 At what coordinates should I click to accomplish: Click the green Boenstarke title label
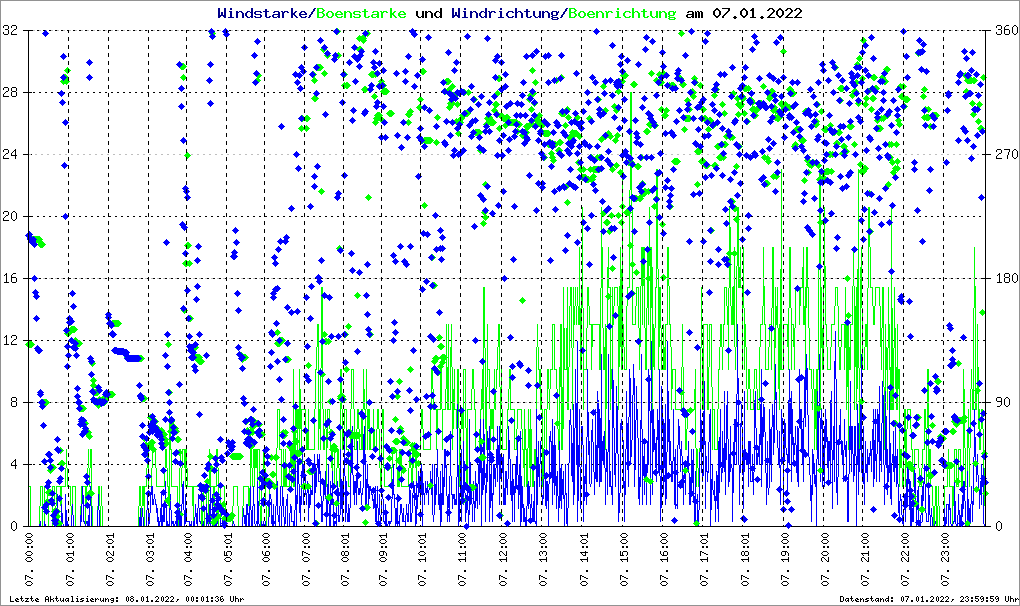click(x=361, y=13)
